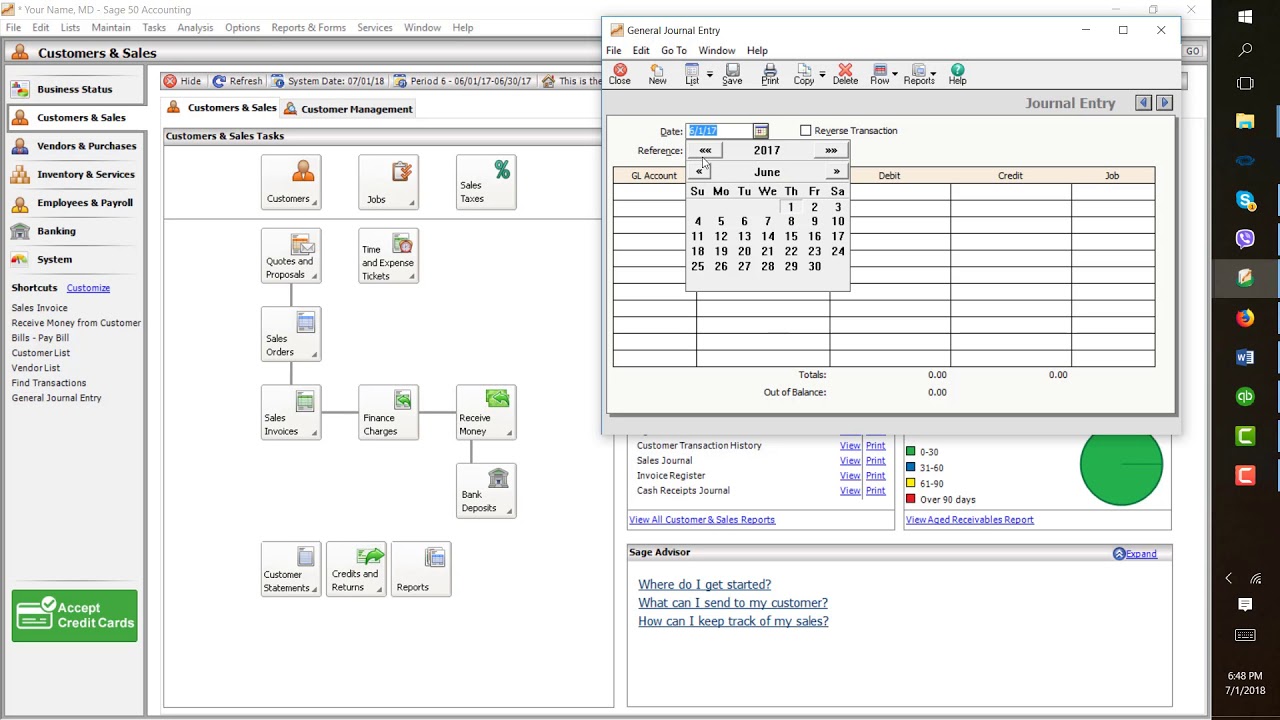
Task: Open the Sales Taxes task icon
Action: pos(486,182)
